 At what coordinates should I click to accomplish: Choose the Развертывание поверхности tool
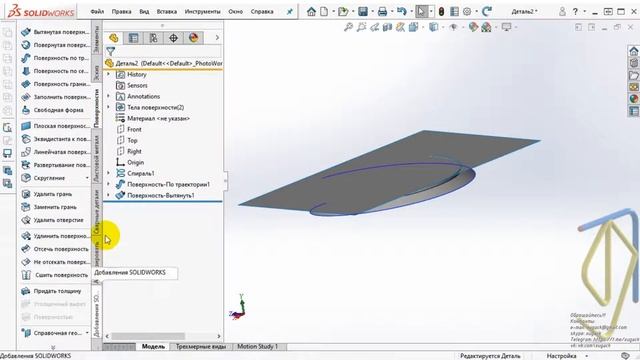[x=55, y=165]
